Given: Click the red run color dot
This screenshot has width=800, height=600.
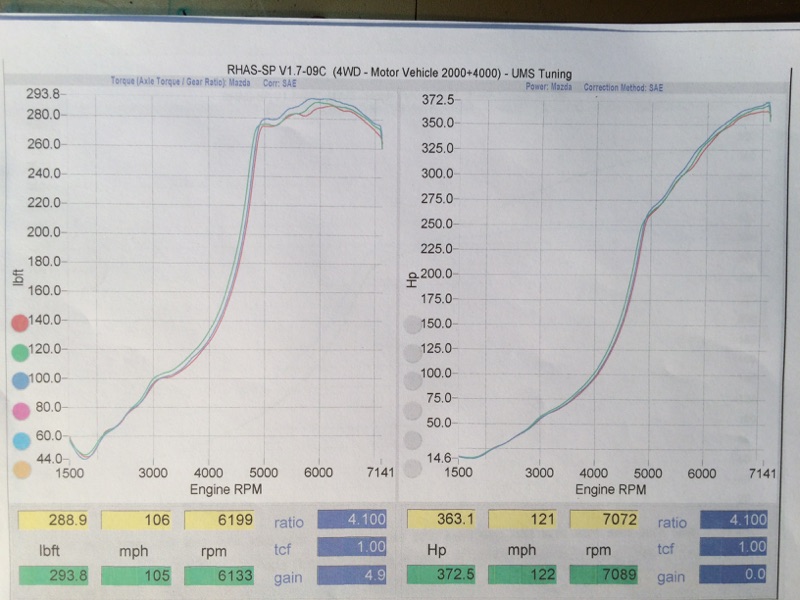Looking at the screenshot, I should click(20, 323).
